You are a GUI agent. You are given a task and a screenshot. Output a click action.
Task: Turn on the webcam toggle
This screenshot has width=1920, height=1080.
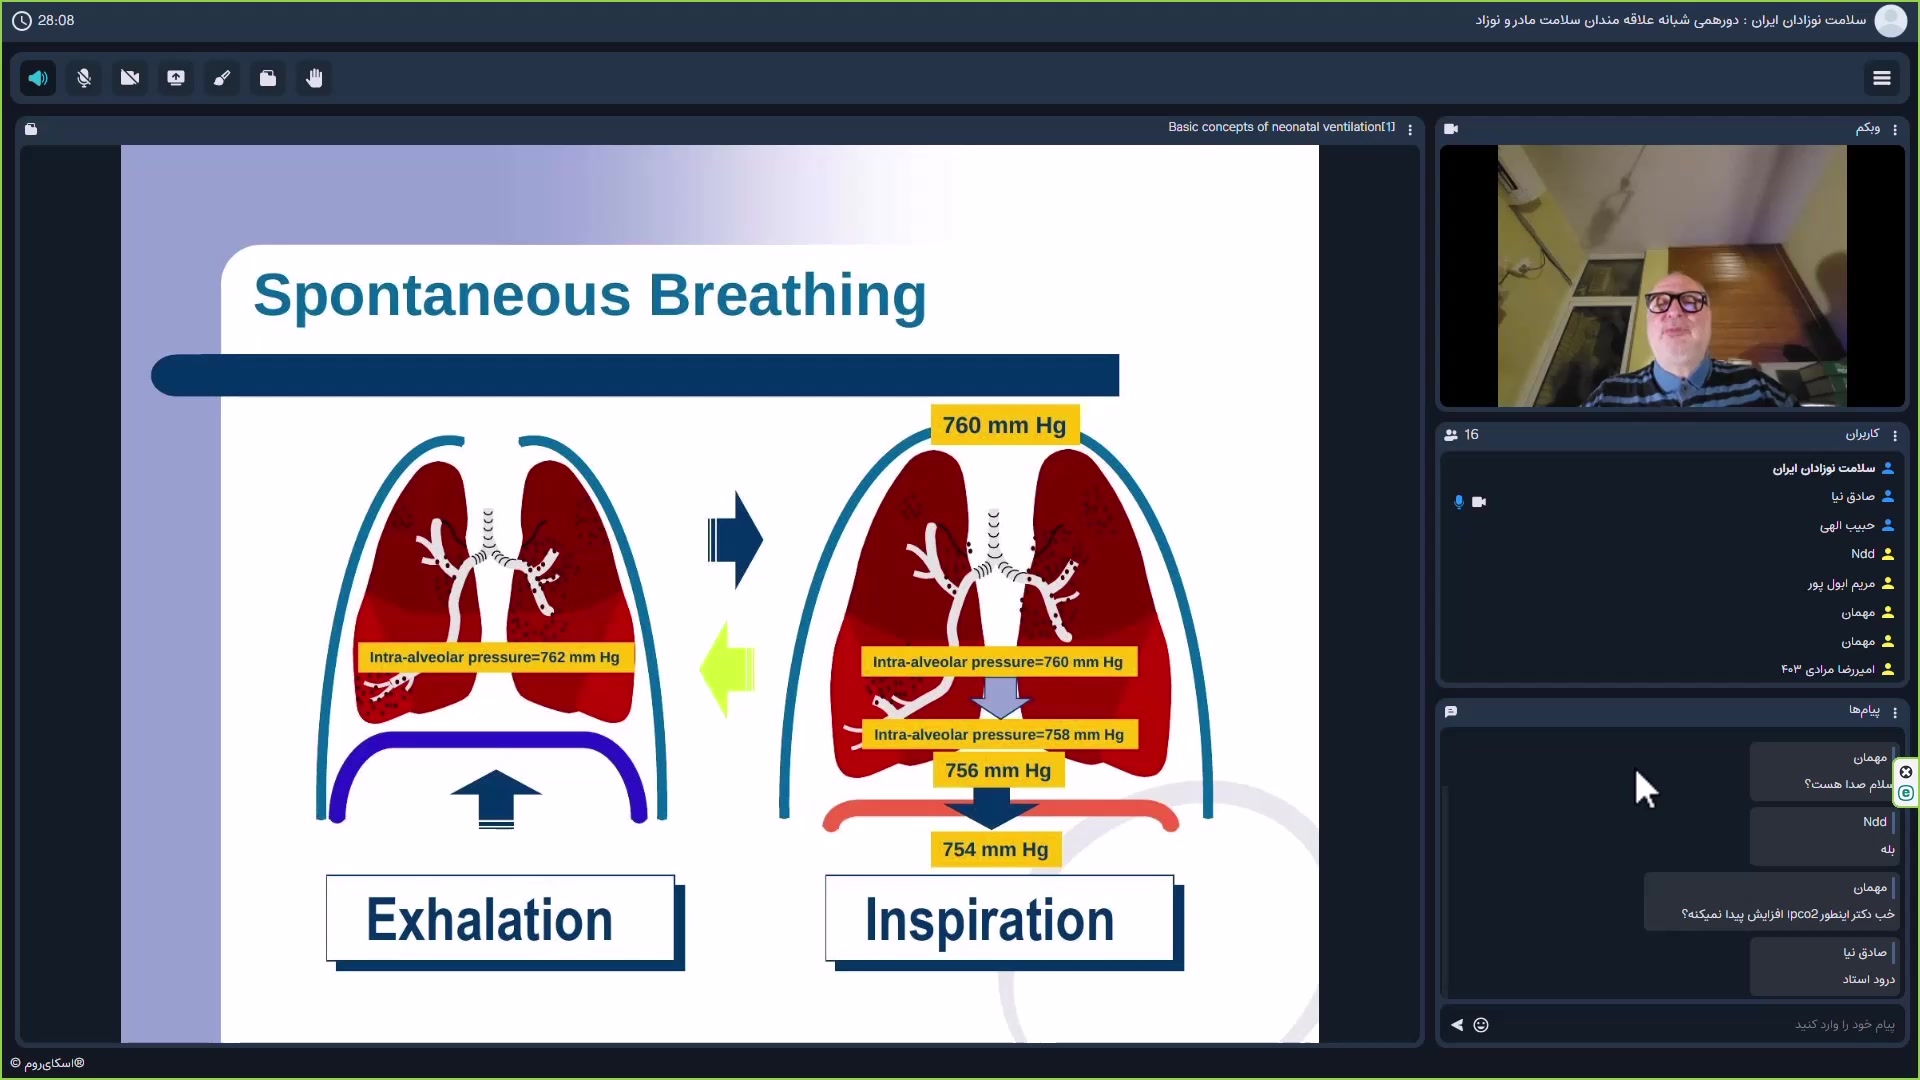[130, 78]
